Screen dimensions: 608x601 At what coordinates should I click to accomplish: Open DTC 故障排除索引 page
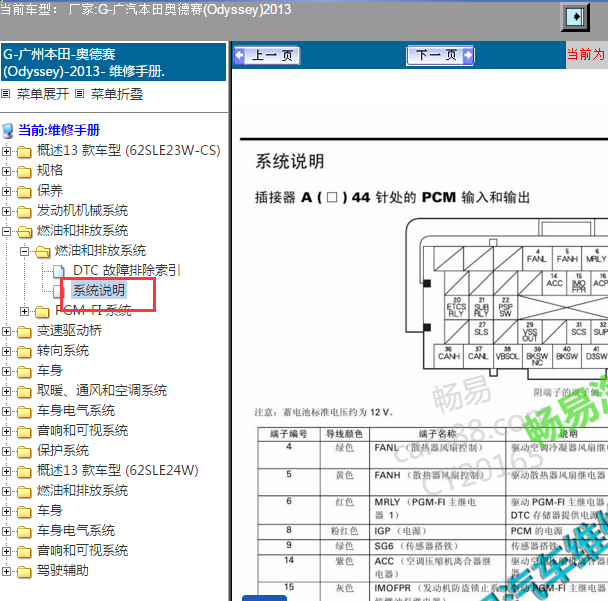[x=127, y=270]
